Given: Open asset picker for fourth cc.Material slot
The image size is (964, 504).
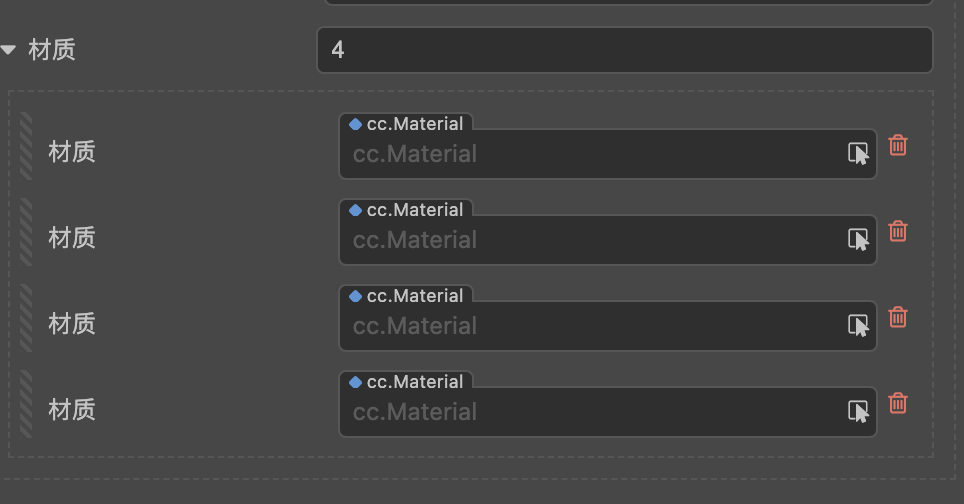Looking at the screenshot, I should [858, 411].
